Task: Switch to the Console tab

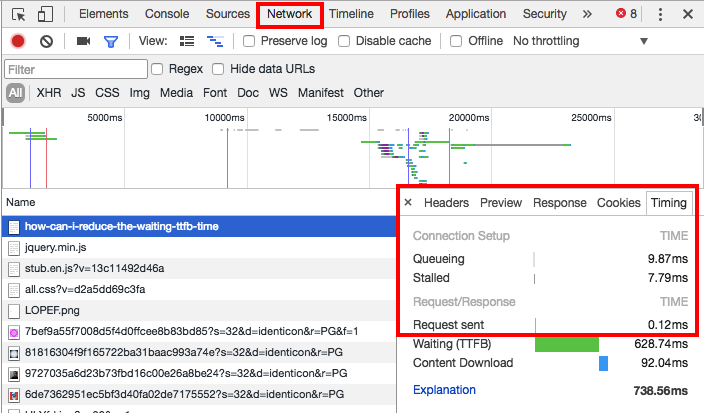Action: 167,14
